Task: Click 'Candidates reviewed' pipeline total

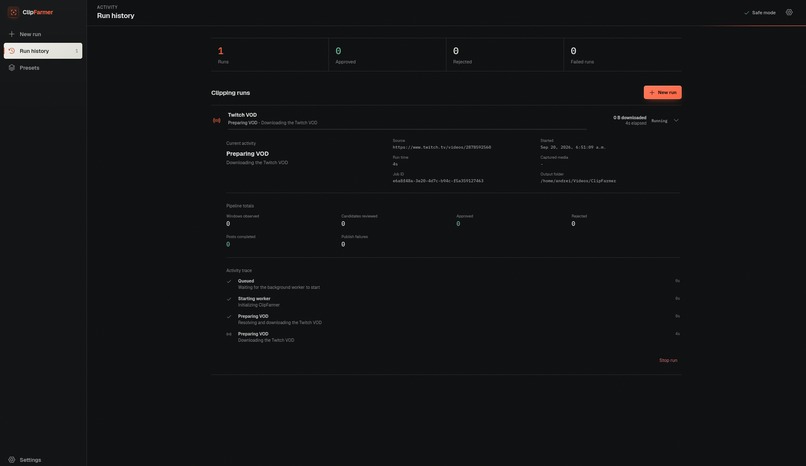Action: point(359,220)
